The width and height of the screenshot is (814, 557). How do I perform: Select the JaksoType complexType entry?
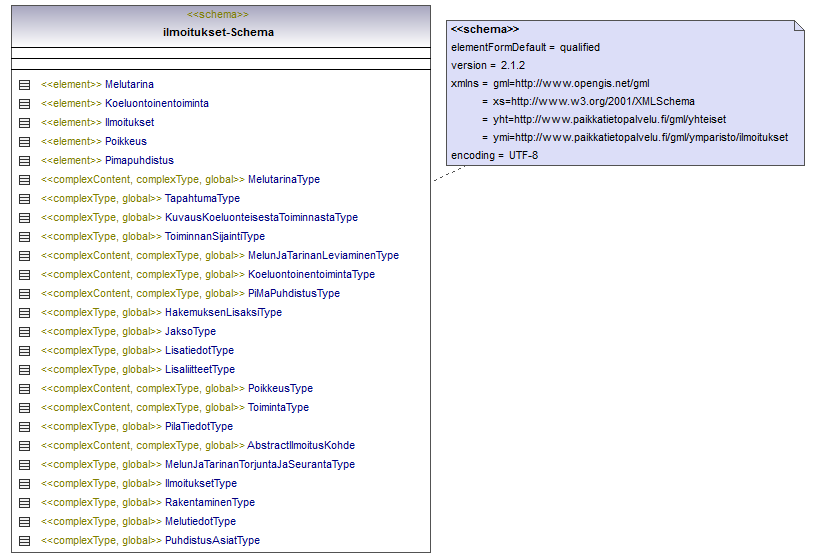pyautogui.click(x=128, y=332)
